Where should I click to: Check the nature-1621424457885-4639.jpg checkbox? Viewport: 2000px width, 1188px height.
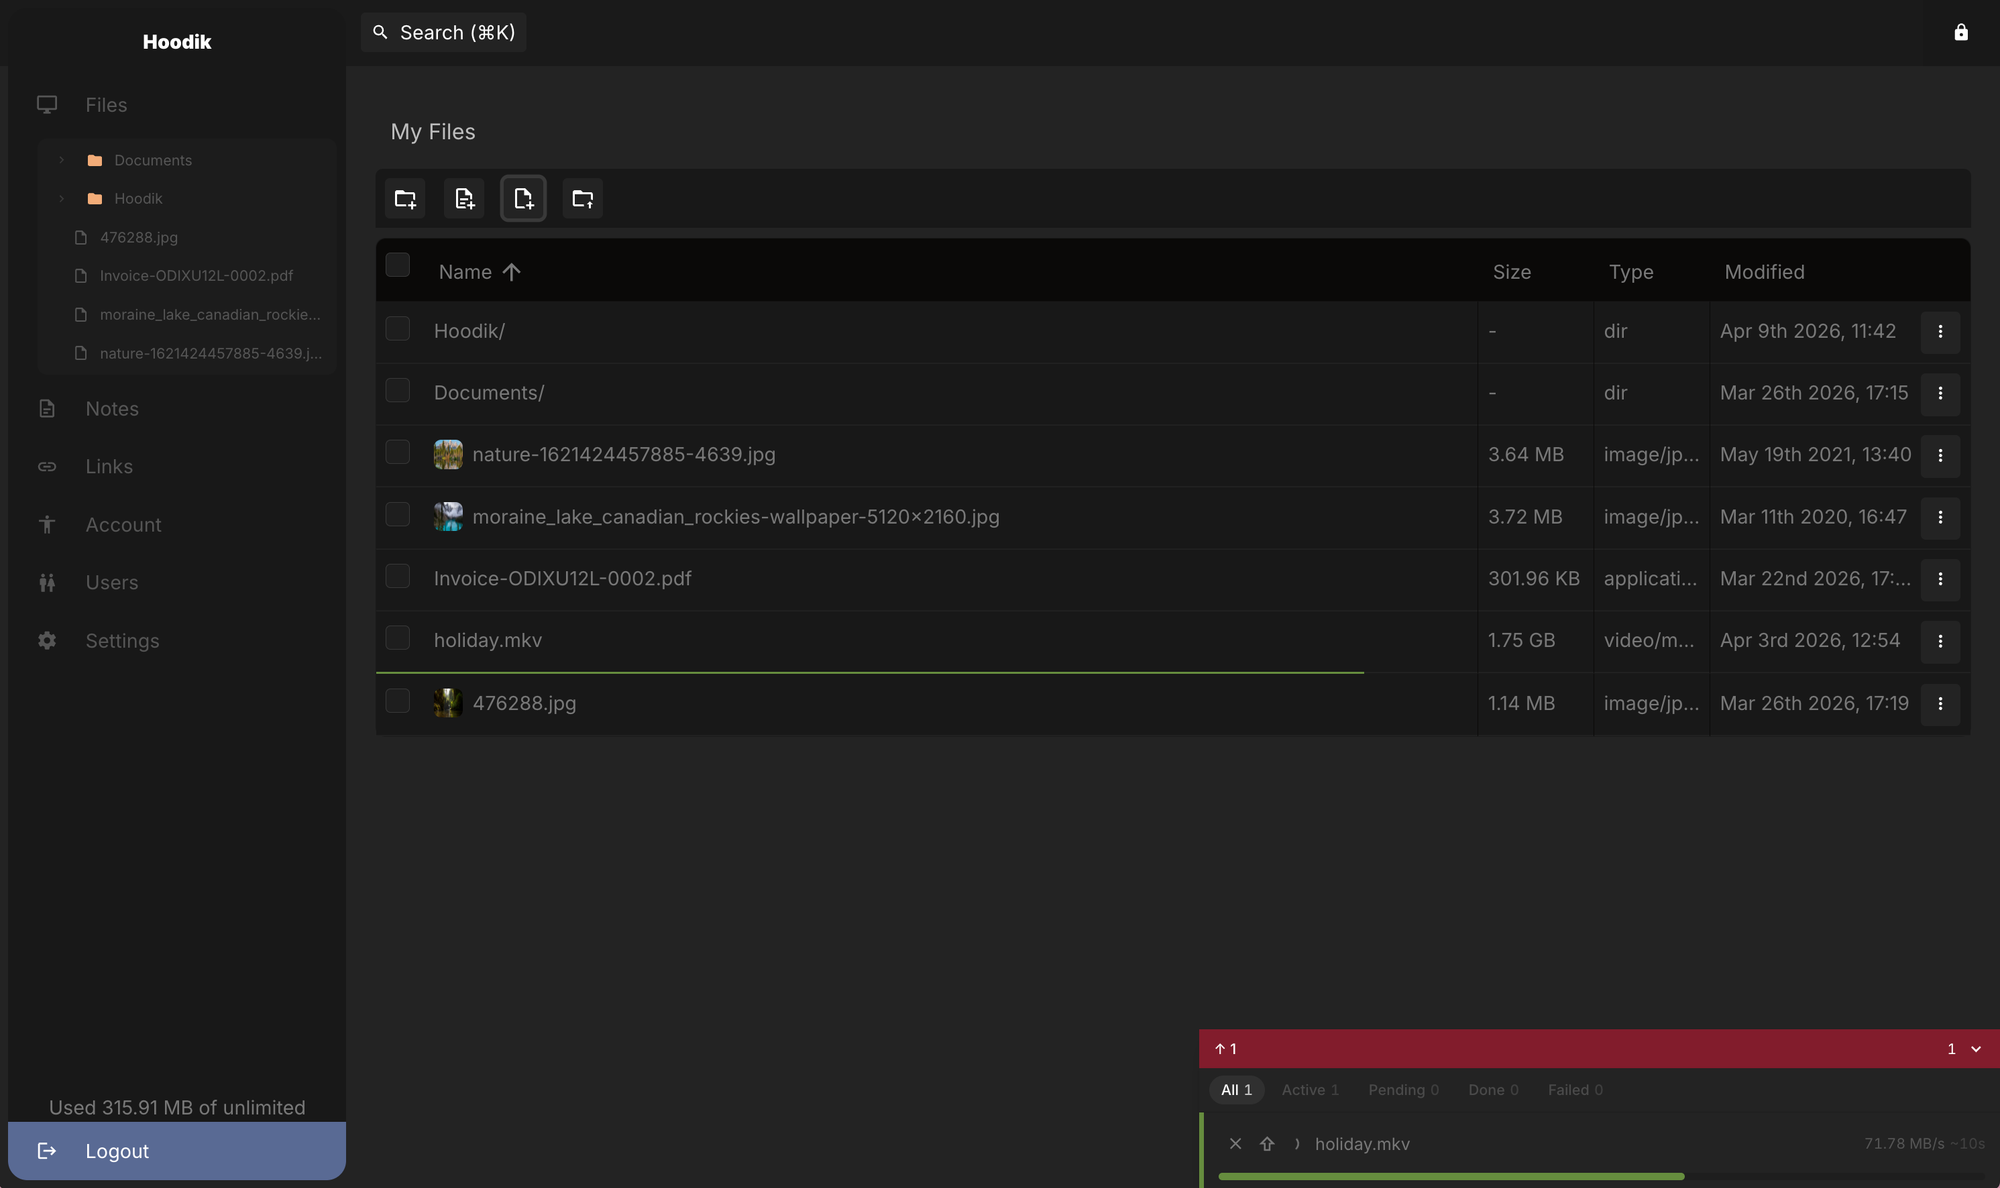[398, 453]
